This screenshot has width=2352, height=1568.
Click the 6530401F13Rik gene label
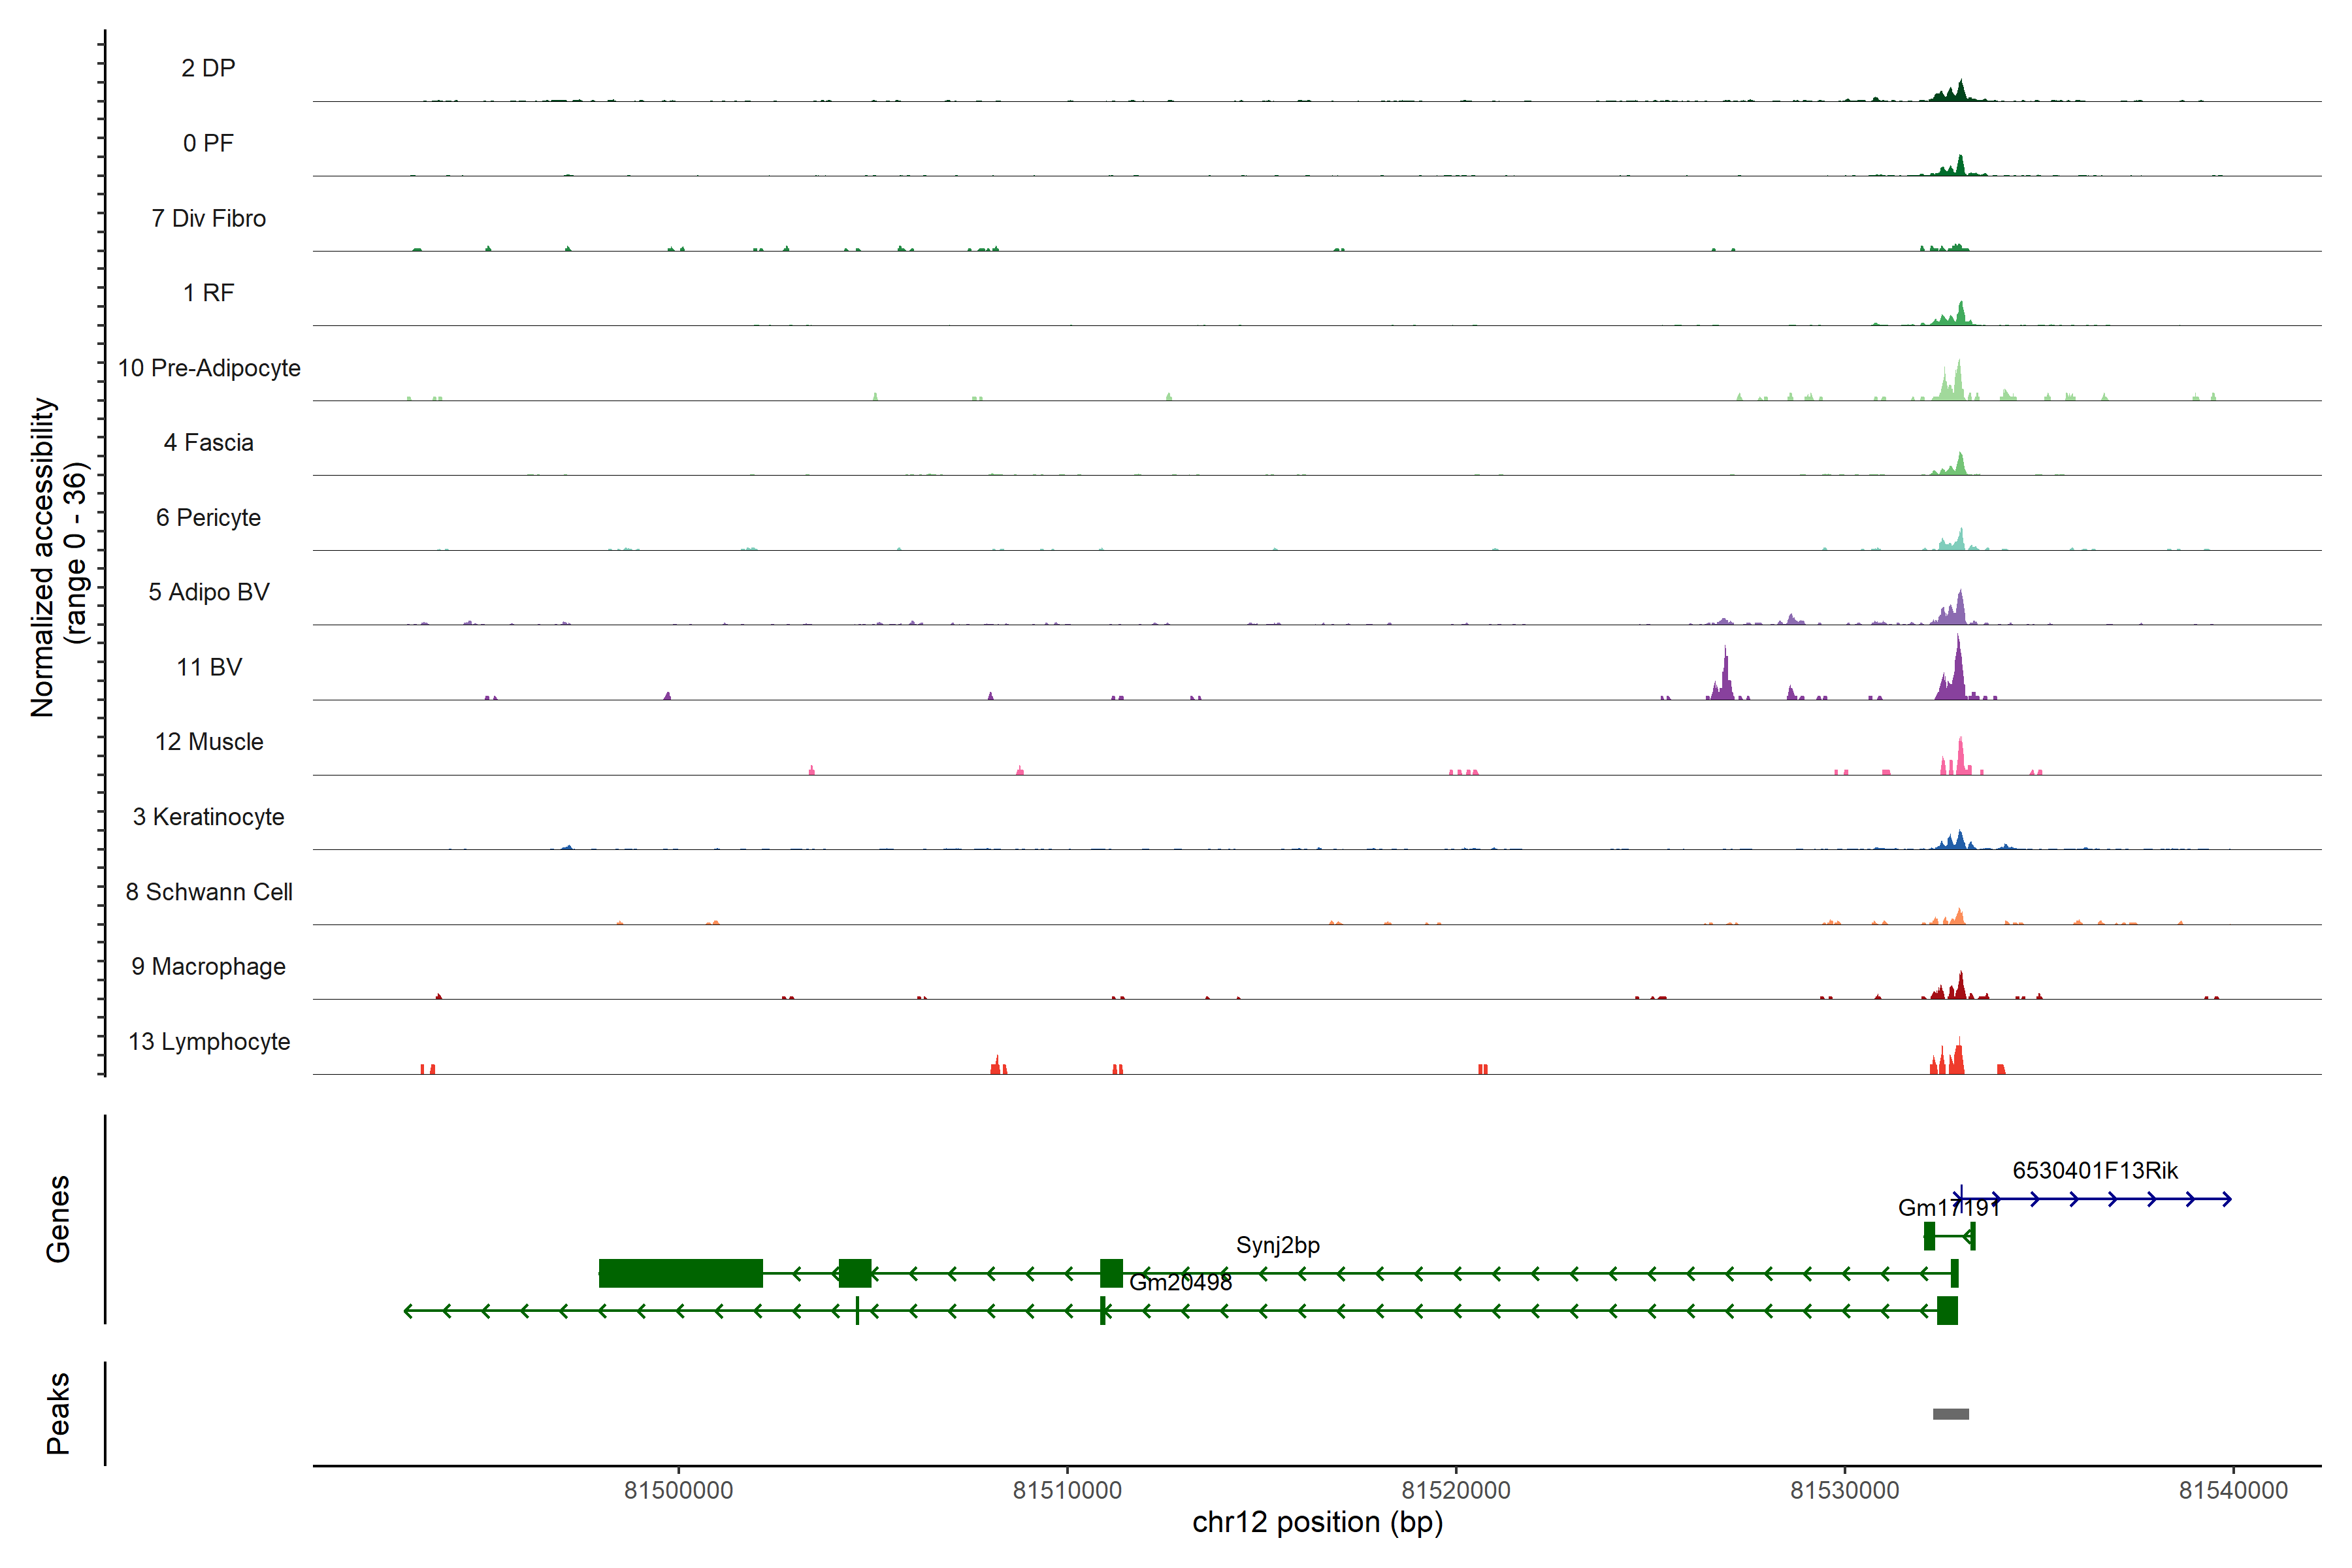[x=2095, y=1170]
